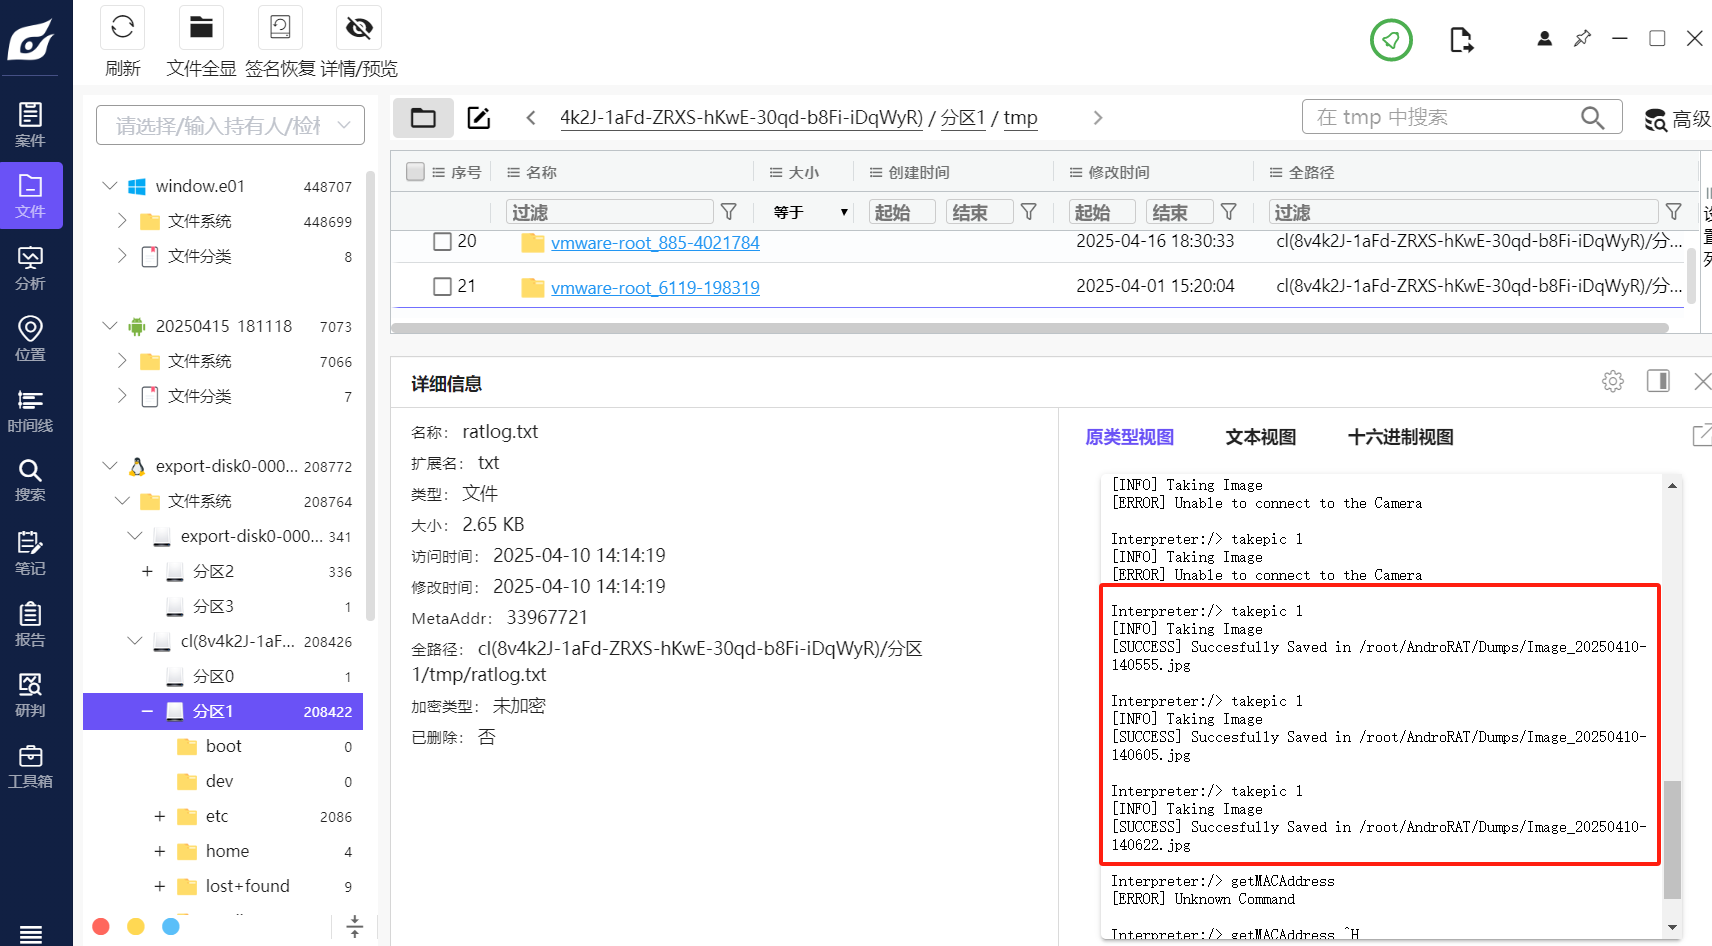1712x946 pixels.
Task: Click the name 过滤 filter field
Action: (x=611, y=212)
